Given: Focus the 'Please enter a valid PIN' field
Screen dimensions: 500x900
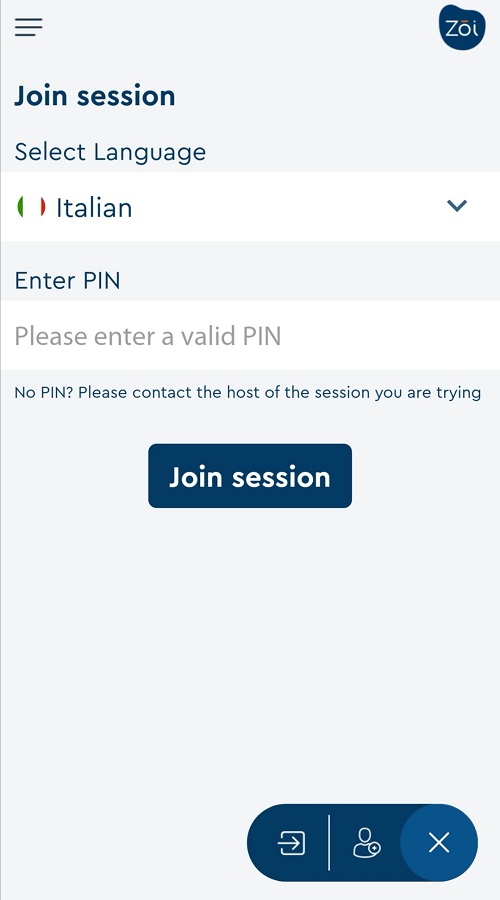Looking at the screenshot, I should click(250, 336).
